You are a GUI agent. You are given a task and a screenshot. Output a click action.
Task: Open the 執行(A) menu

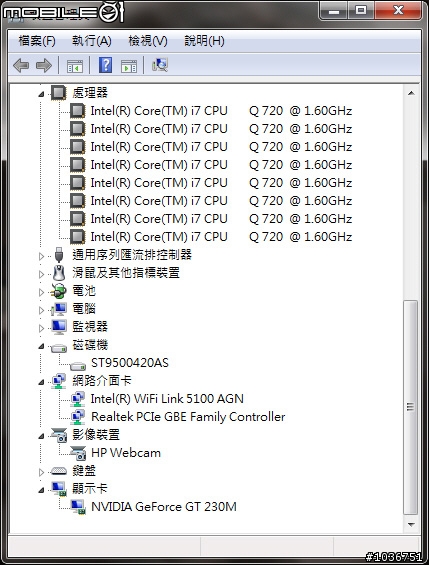point(91,41)
